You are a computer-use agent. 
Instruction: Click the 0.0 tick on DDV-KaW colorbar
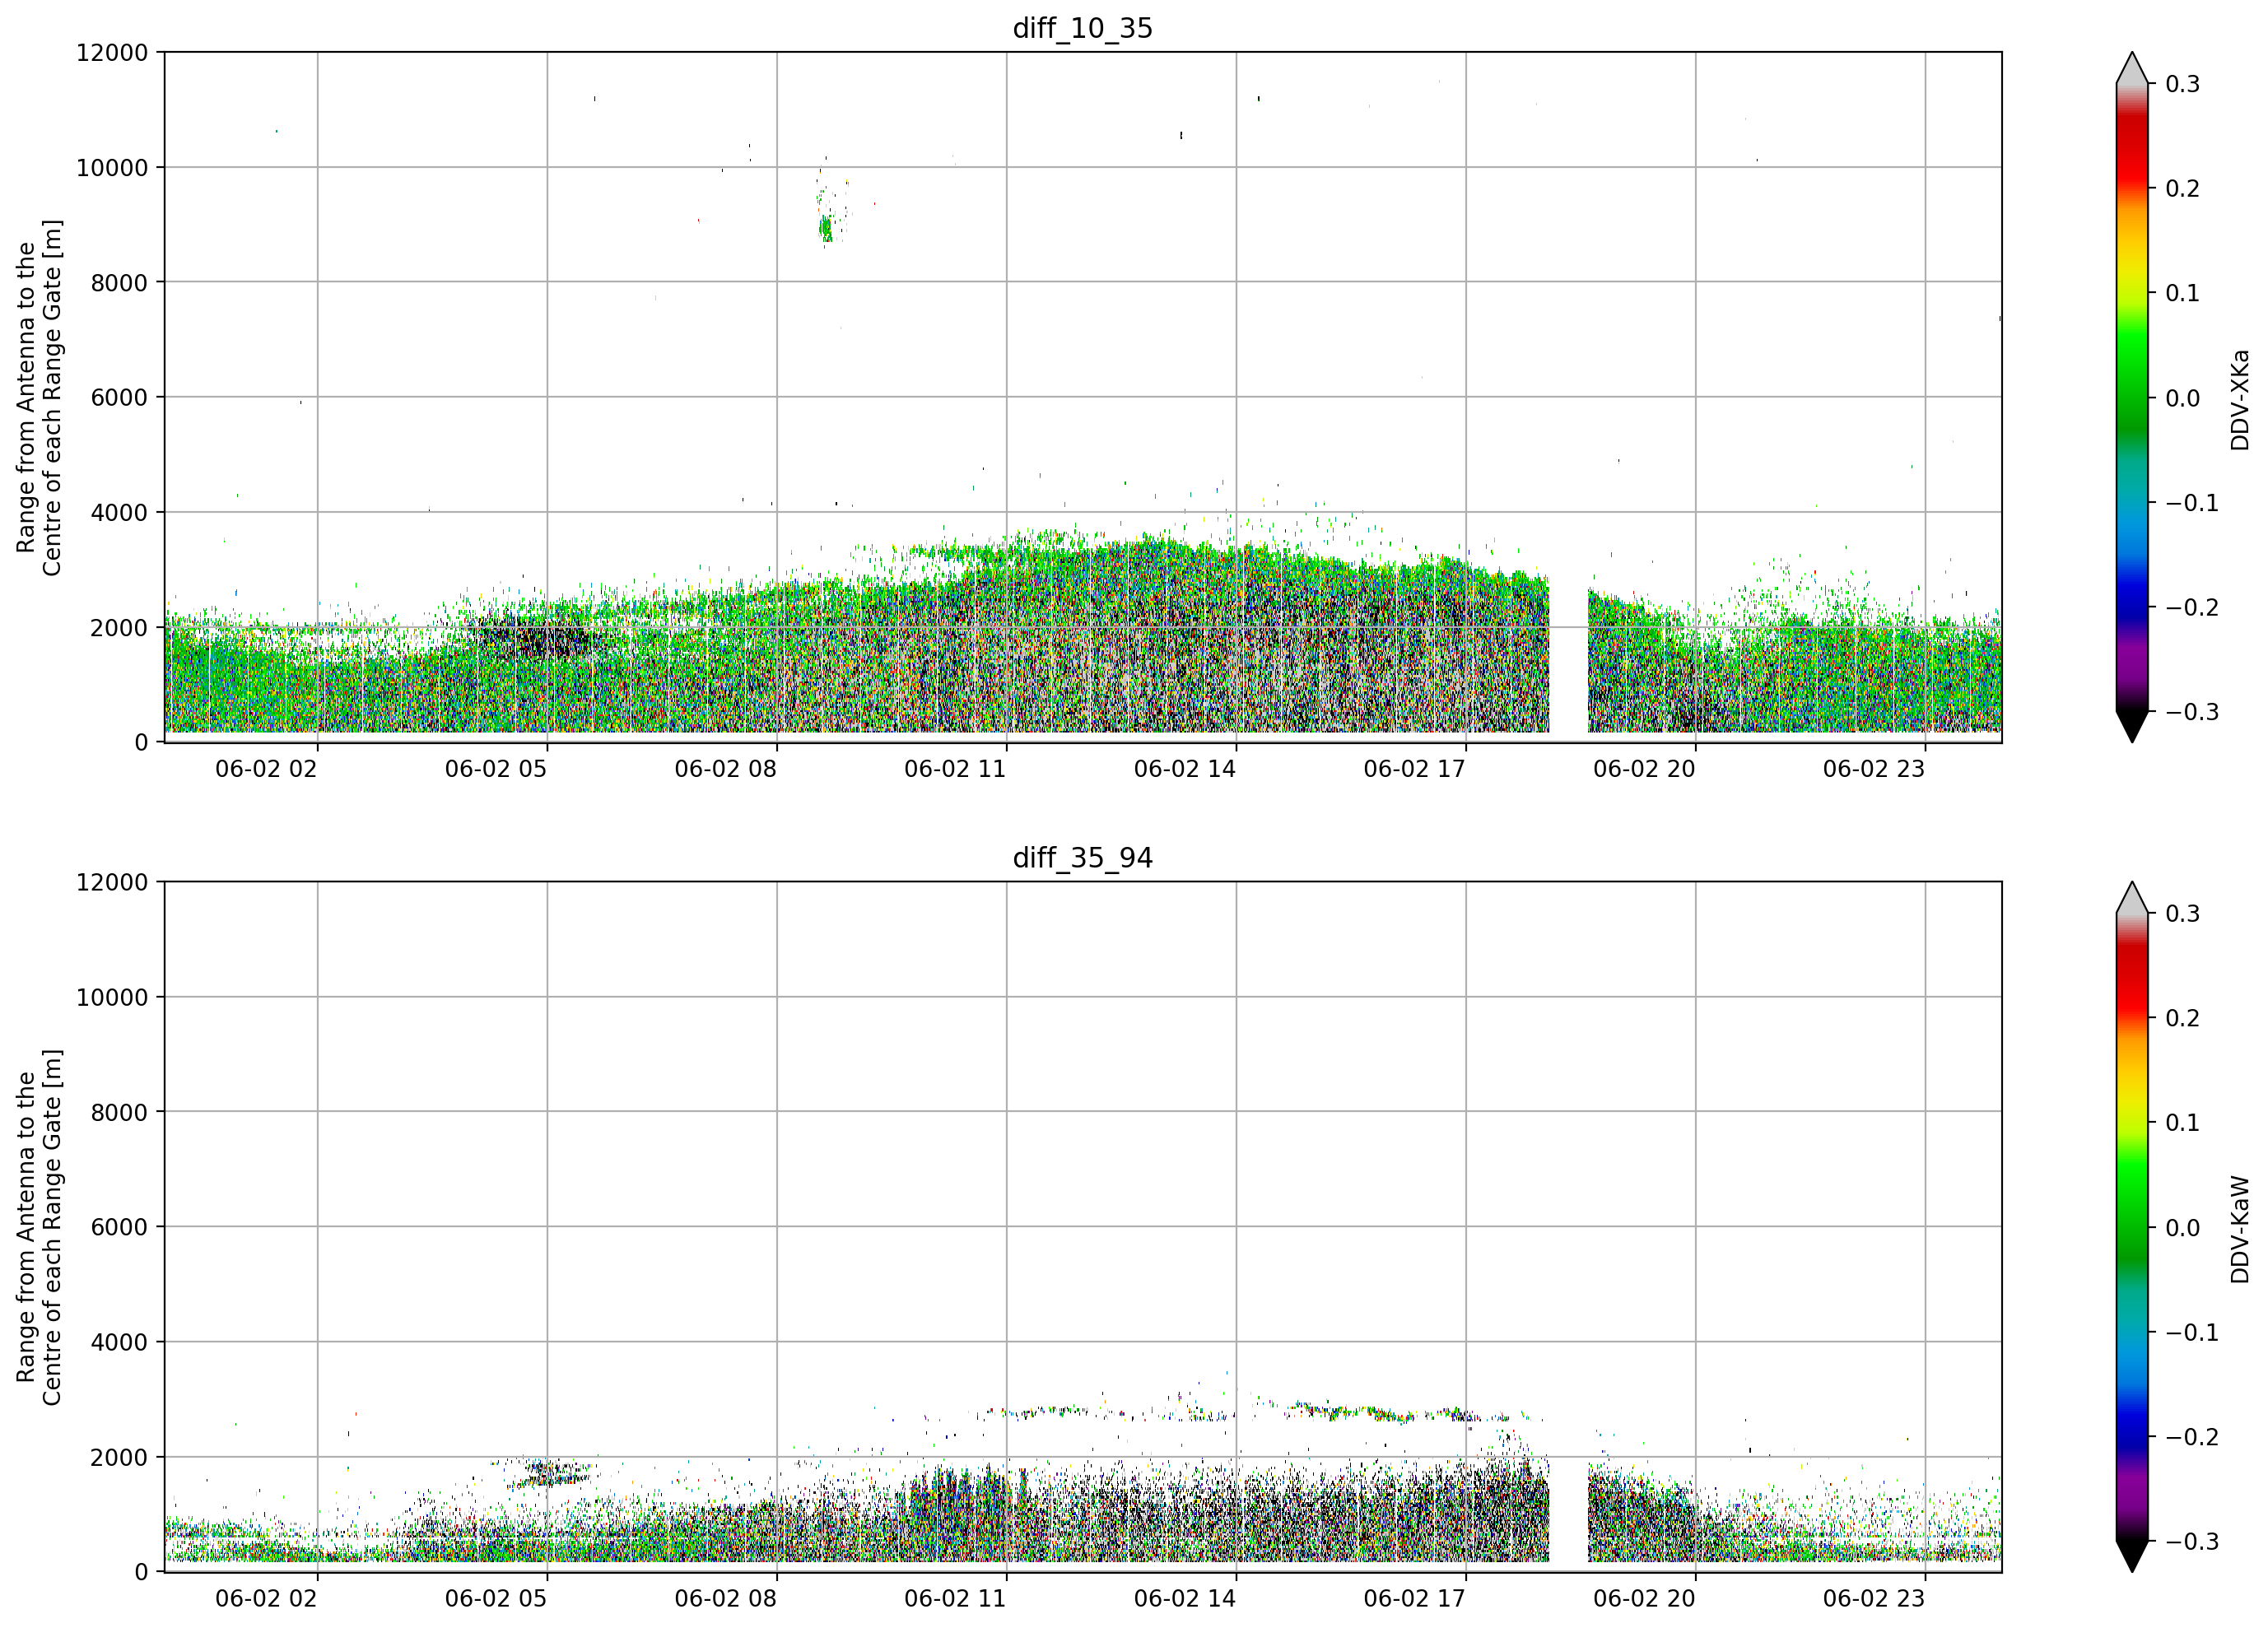coord(2183,1228)
